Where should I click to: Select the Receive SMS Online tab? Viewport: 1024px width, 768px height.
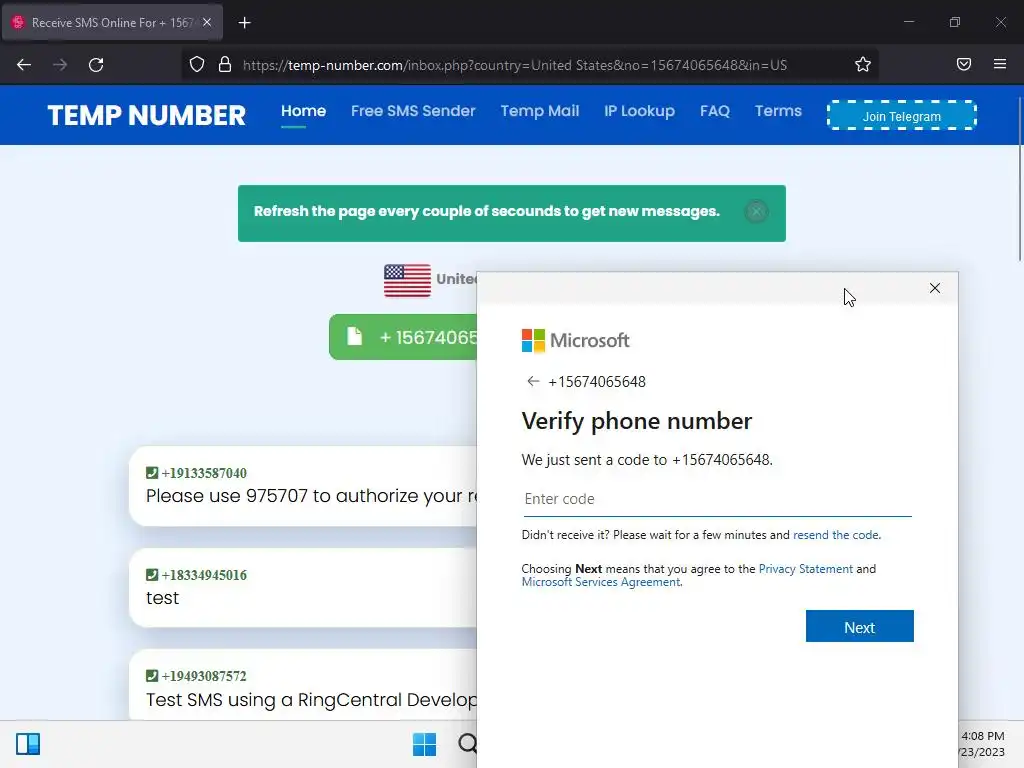point(112,22)
